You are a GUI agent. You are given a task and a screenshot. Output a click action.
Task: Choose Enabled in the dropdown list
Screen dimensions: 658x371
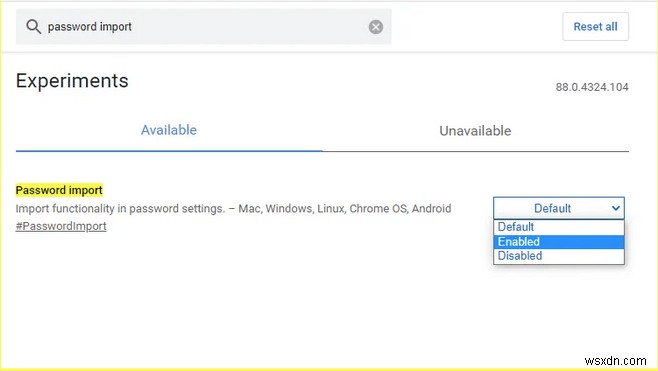tap(559, 242)
